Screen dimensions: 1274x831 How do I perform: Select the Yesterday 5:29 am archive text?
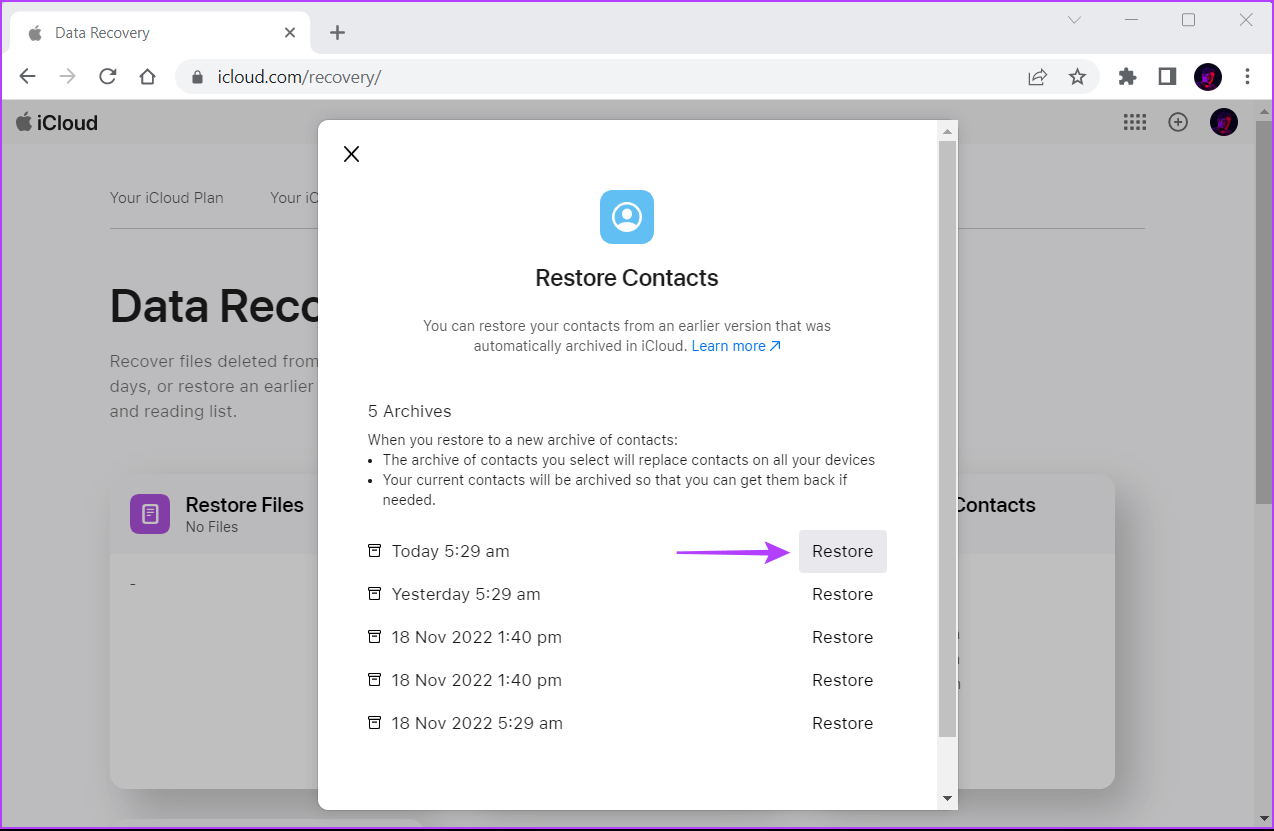click(x=466, y=594)
